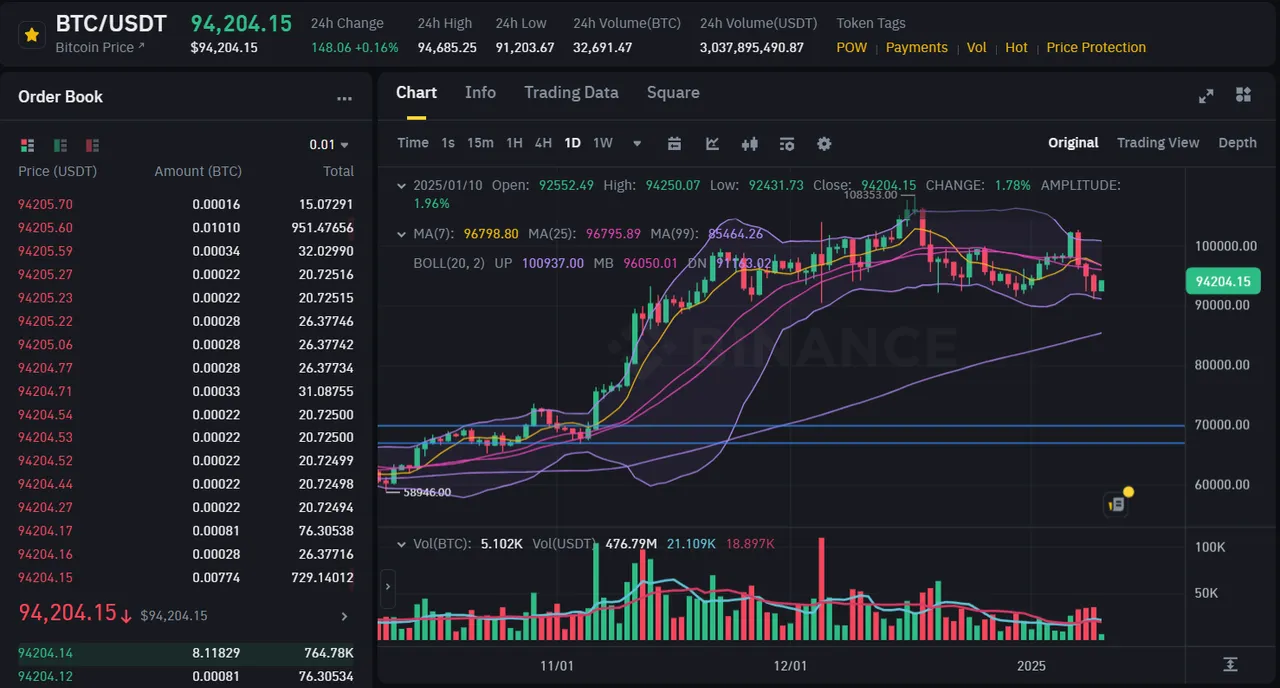Select the 1W chart interval

point(603,143)
